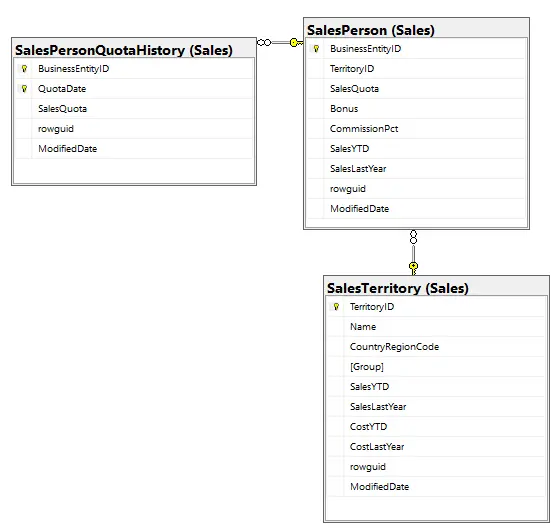Image resolution: width=551 pixels, height=528 pixels.
Task: Click the infinity symbol next to SalesPersonQuotaHistory
Action: [x=264, y=43]
